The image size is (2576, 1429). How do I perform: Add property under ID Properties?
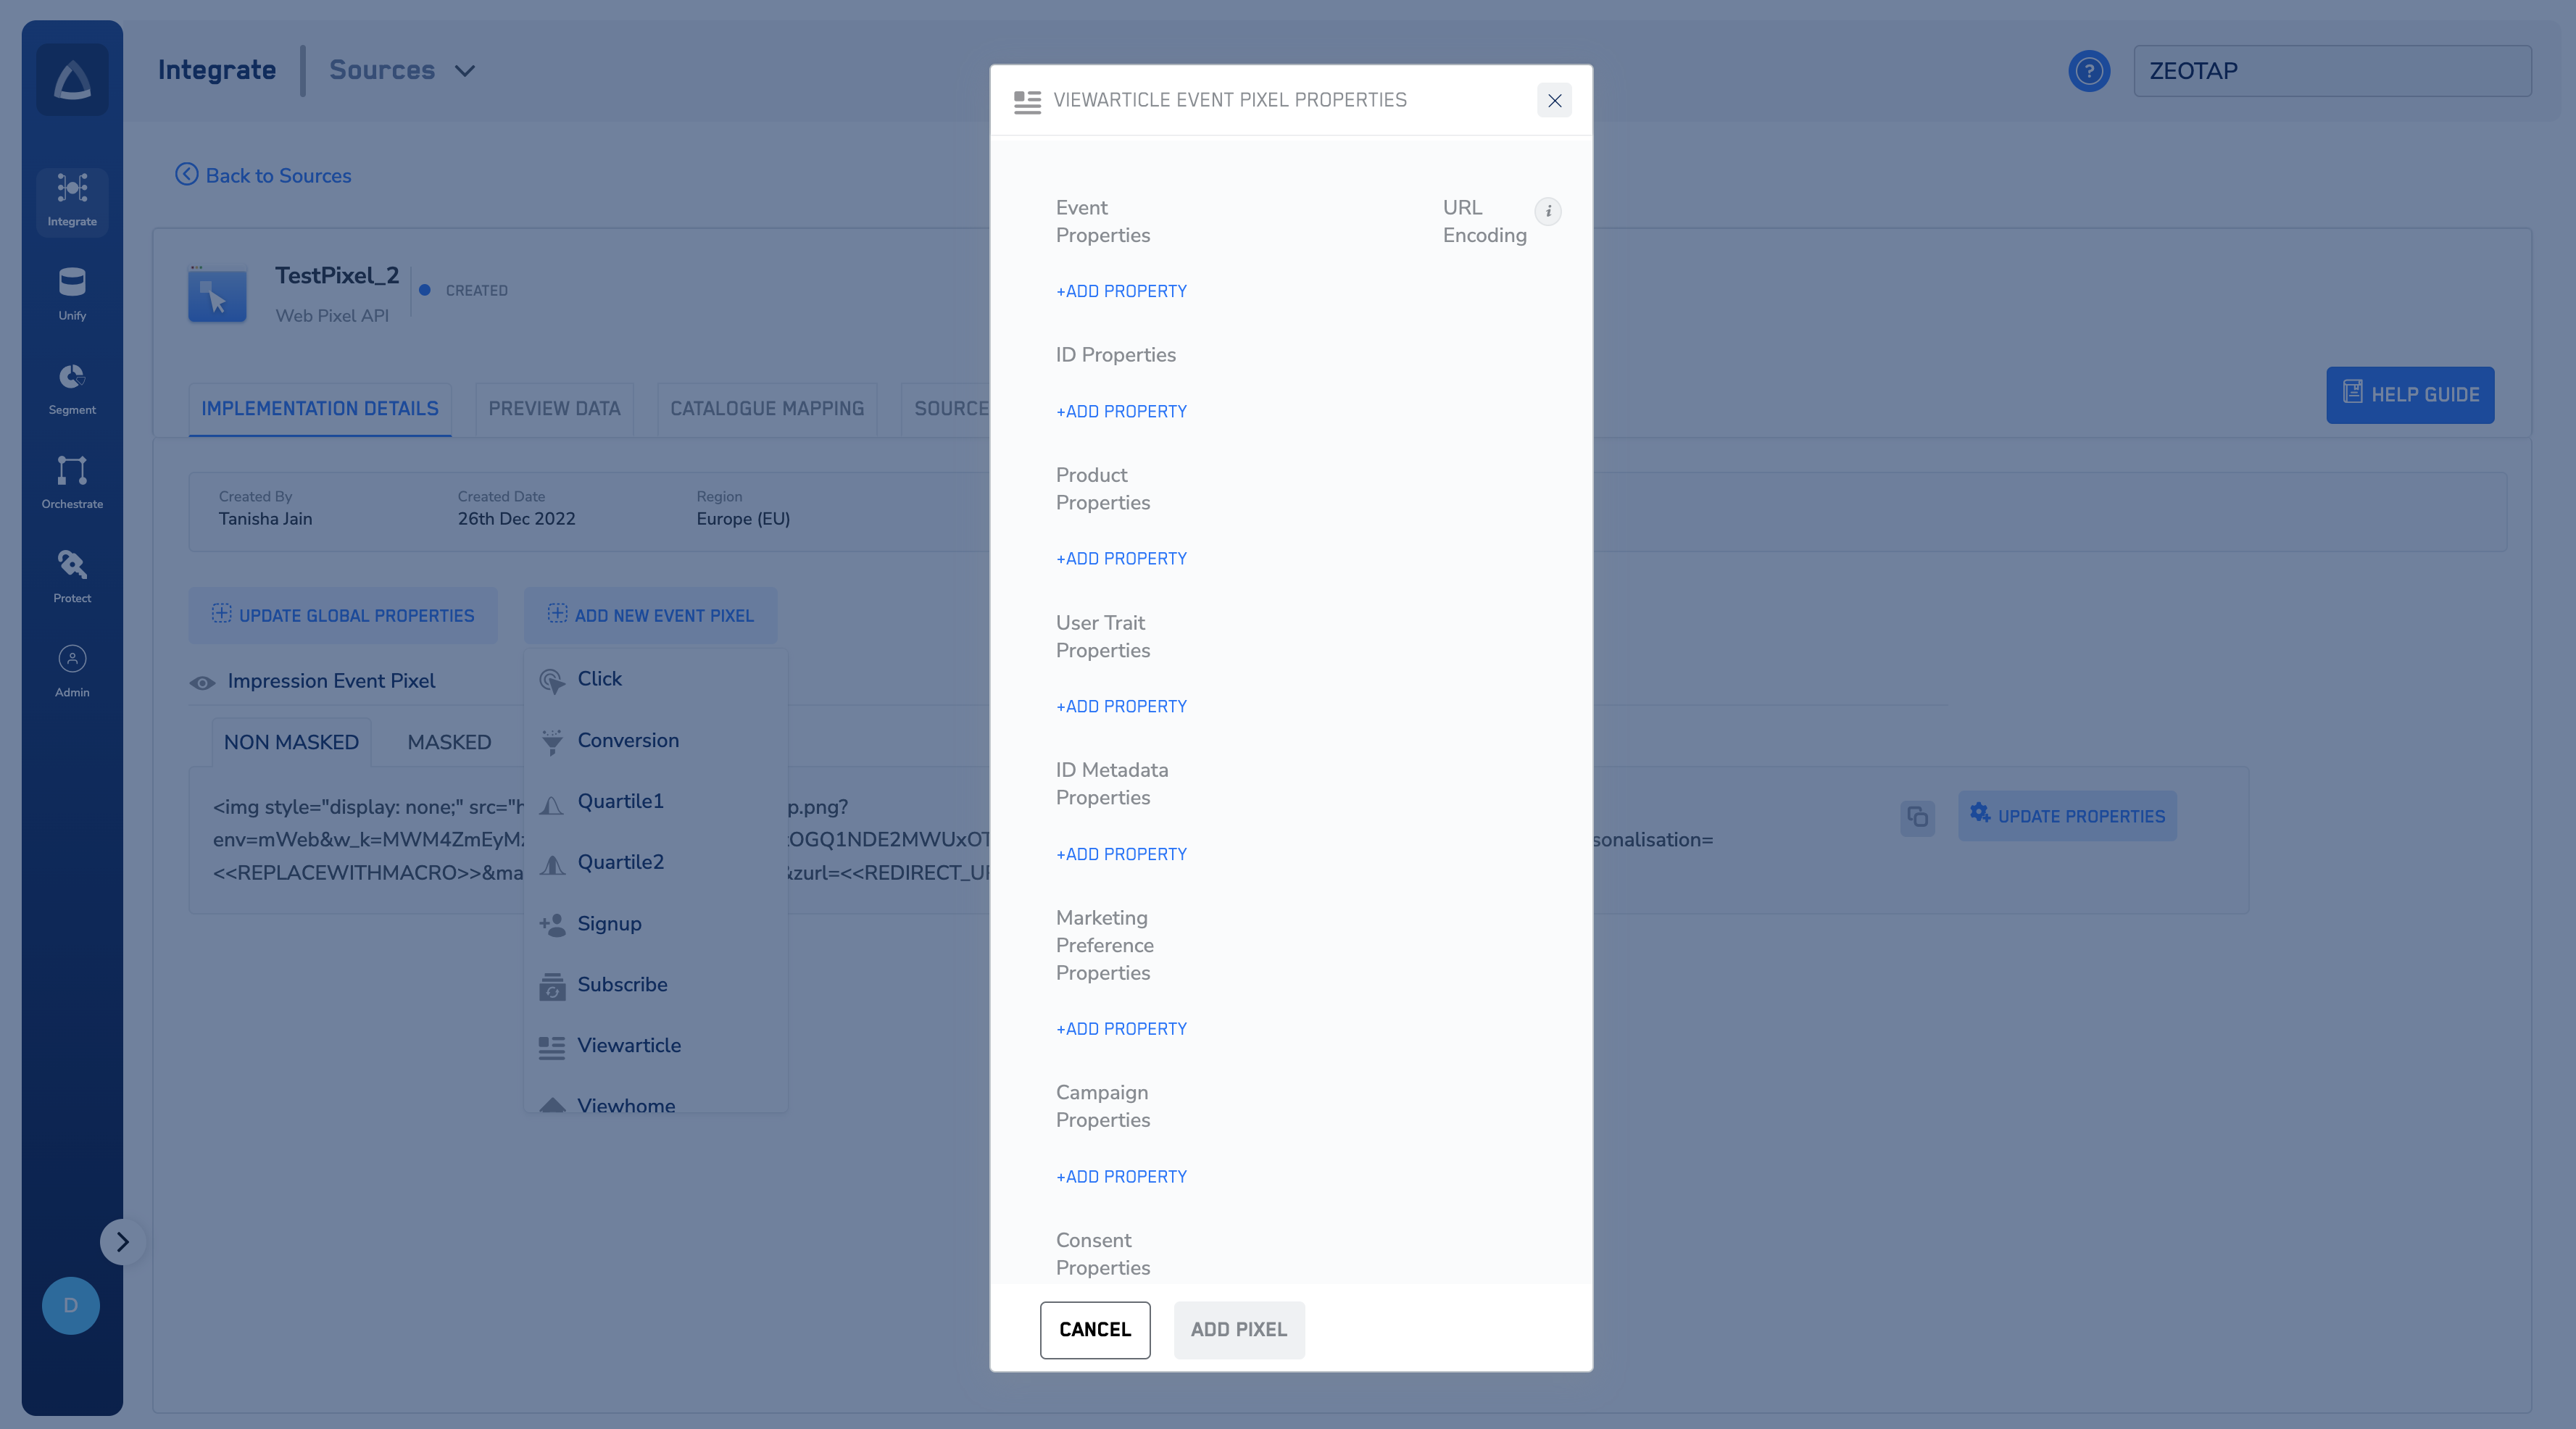pyautogui.click(x=1121, y=411)
